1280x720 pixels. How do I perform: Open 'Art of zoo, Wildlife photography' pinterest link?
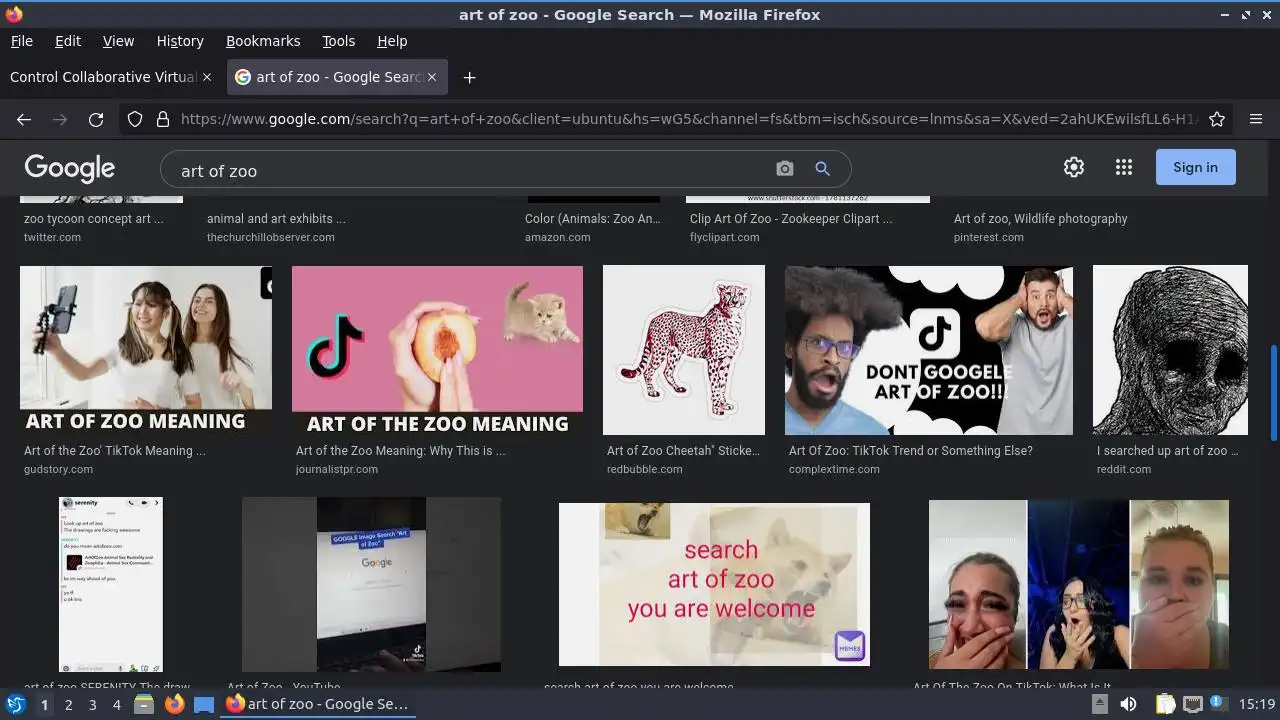click(x=1041, y=219)
